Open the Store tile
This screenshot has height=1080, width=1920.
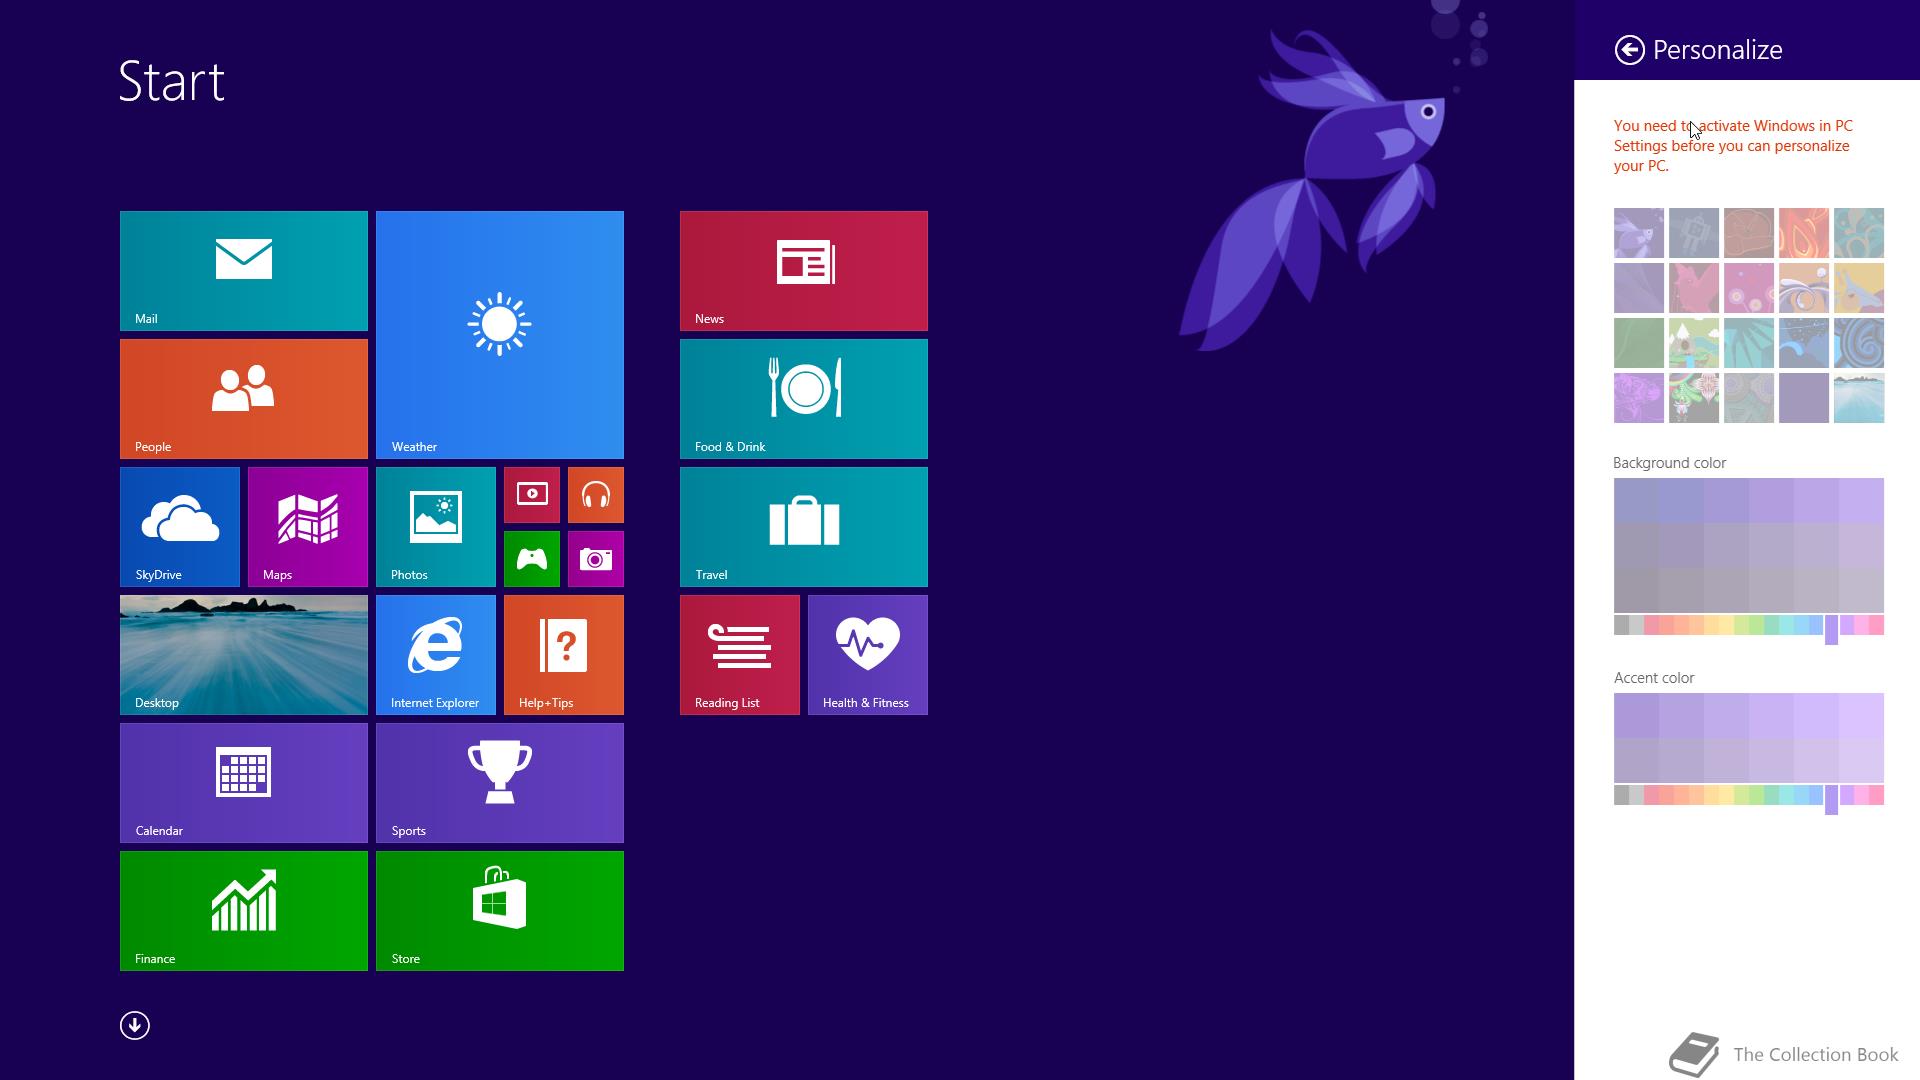(499, 910)
